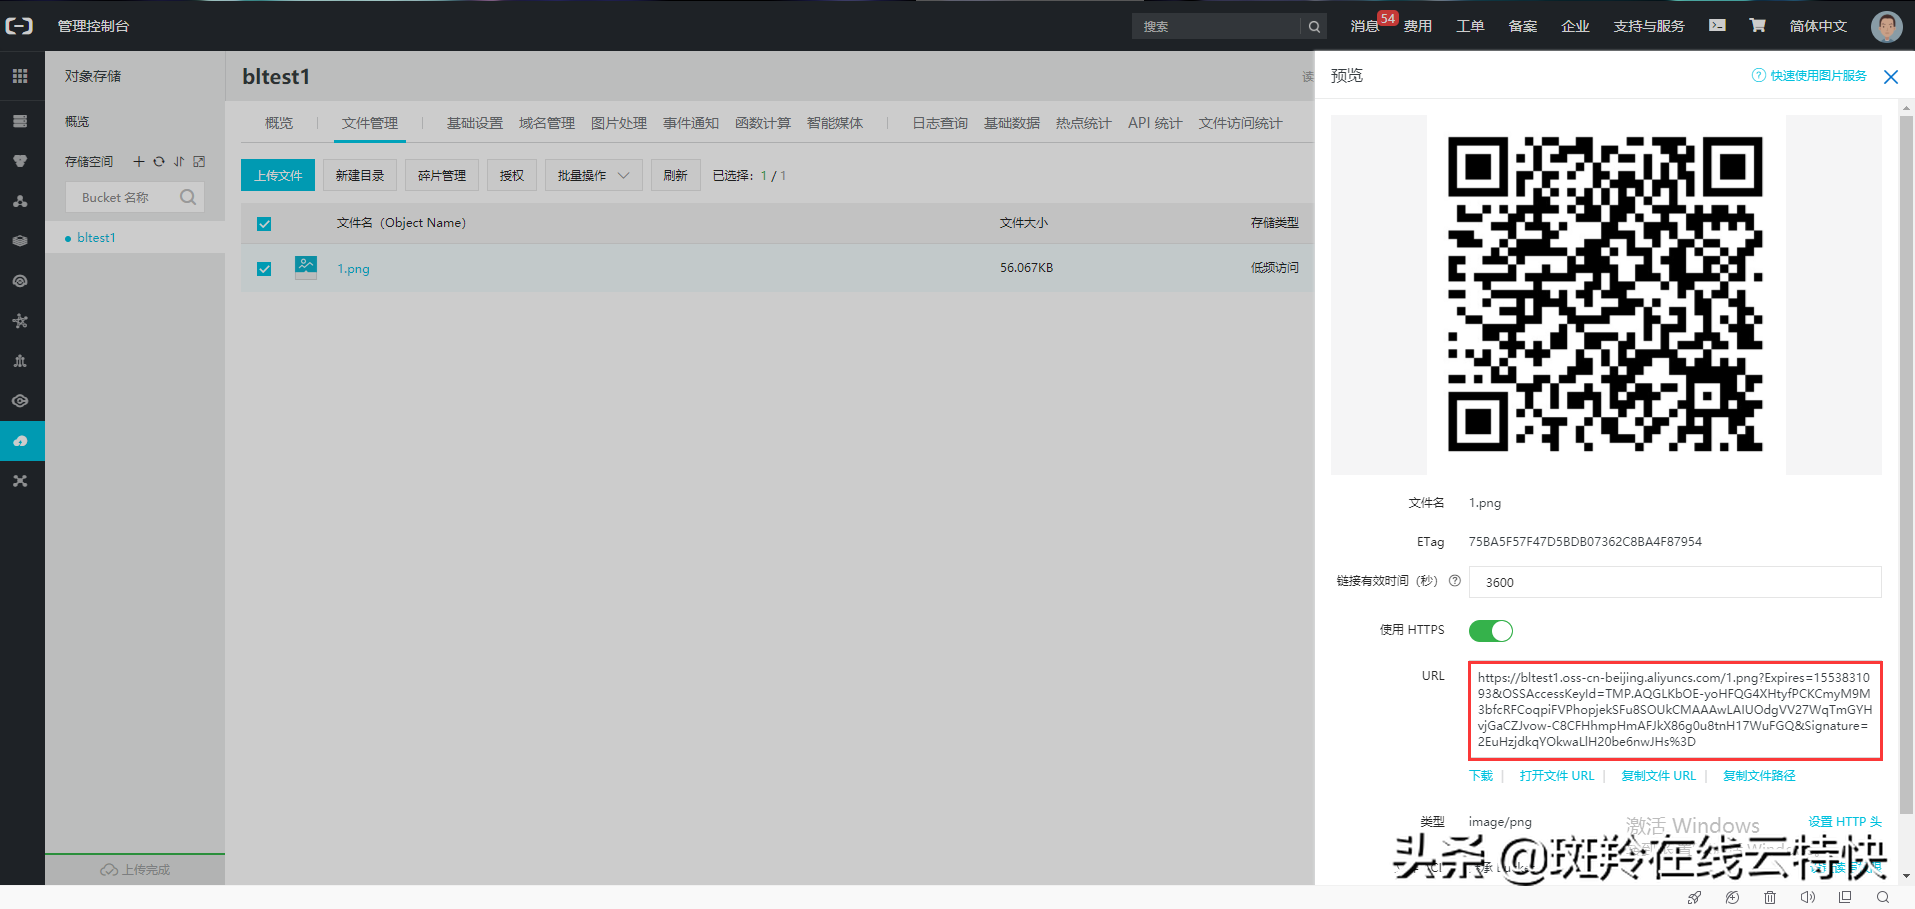Open the 日志查询 tab
This screenshot has width=1915, height=909.
click(940, 123)
